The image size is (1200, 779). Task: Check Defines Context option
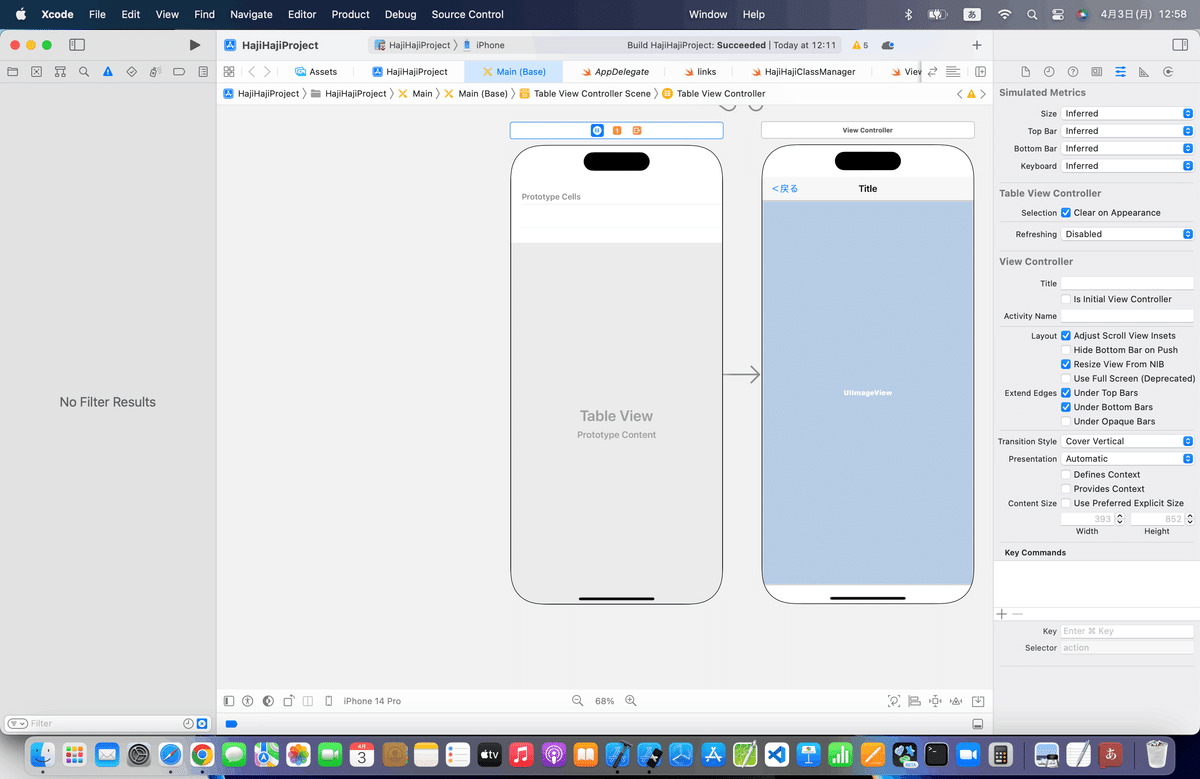point(1065,475)
